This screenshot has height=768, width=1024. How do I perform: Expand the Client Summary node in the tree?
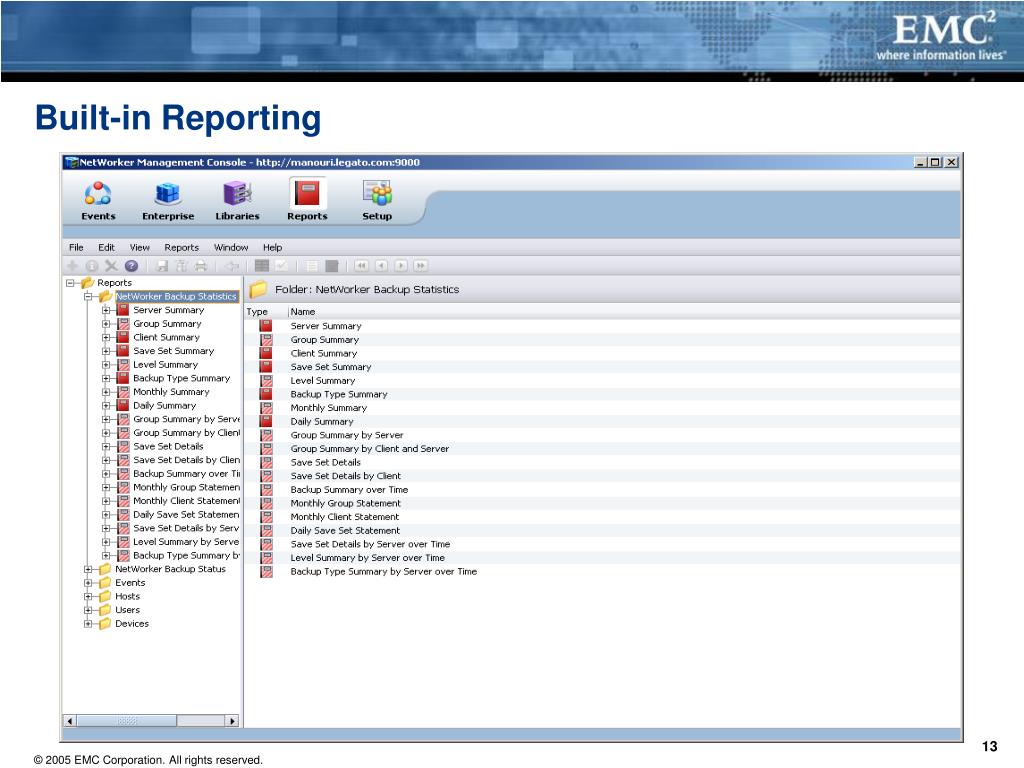[106, 338]
